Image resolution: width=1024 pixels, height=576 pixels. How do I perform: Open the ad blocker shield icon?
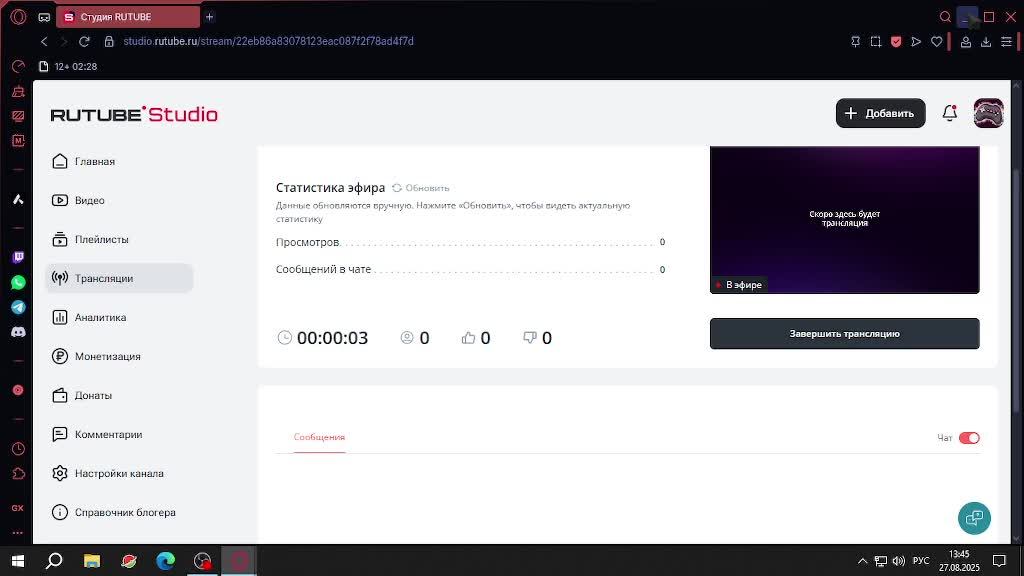point(896,41)
